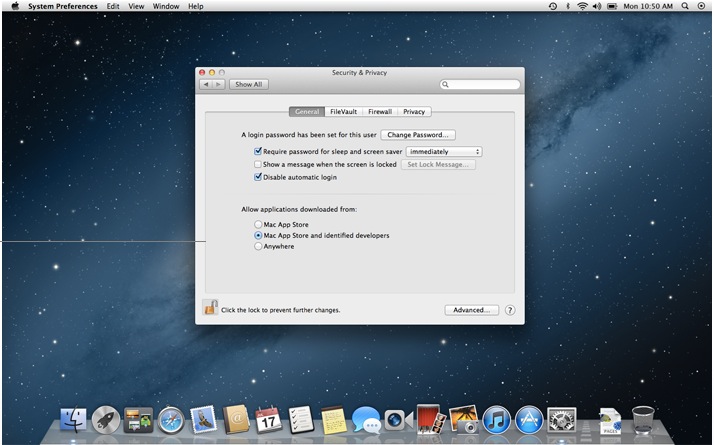Open the Apple menu
The image size is (714, 445).
pyautogui.click(x=15, y=6)
